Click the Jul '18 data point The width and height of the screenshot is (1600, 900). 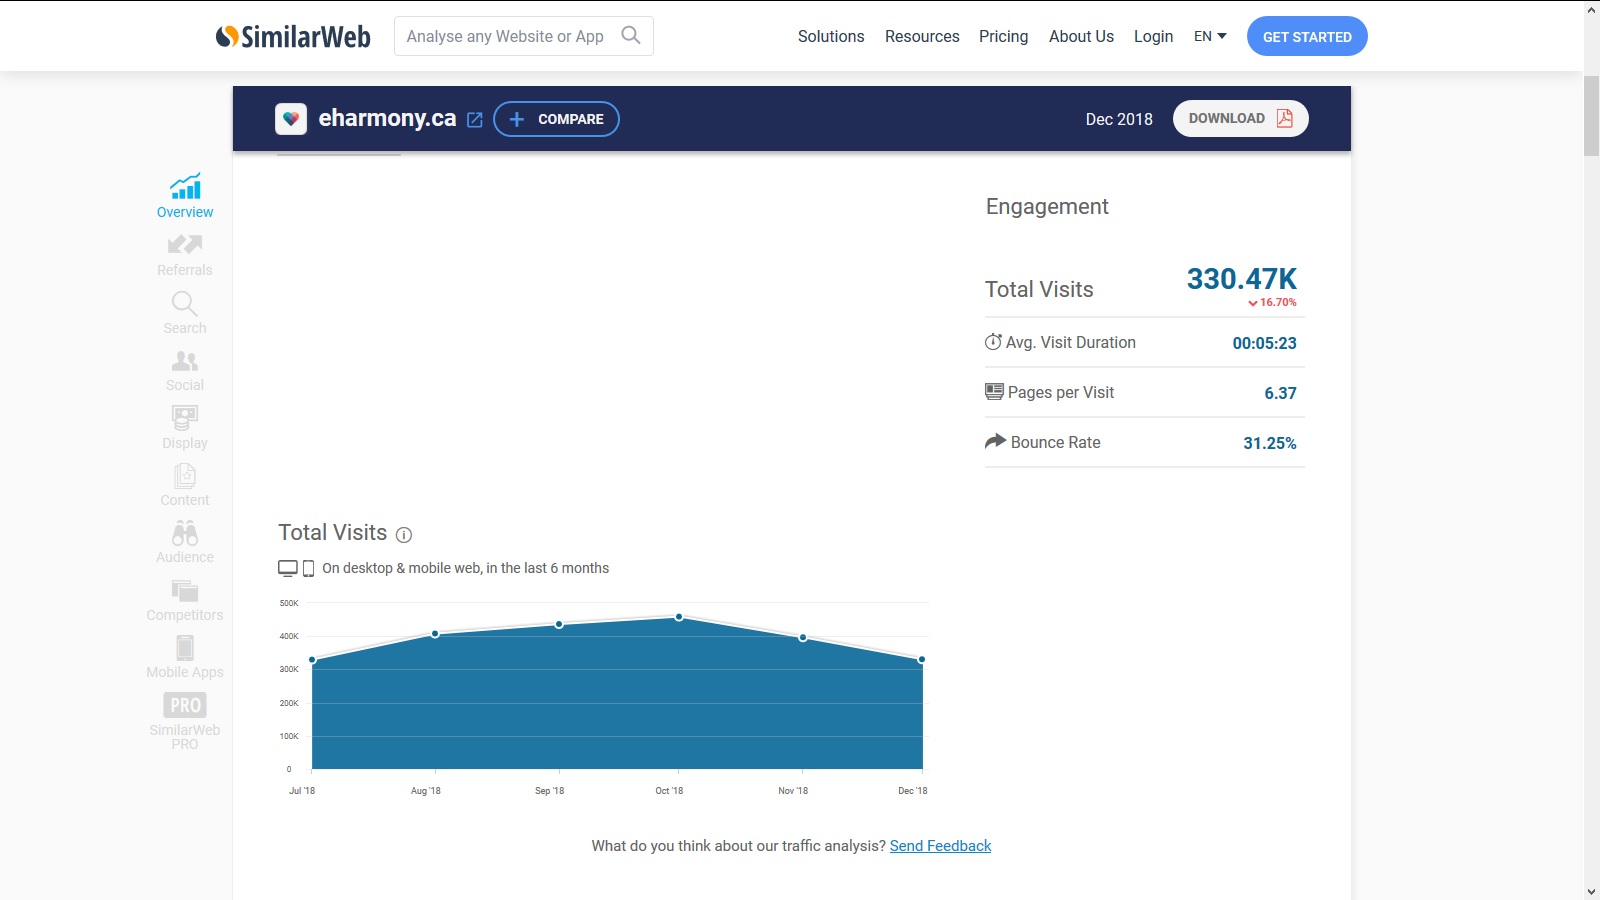(312, 660)
